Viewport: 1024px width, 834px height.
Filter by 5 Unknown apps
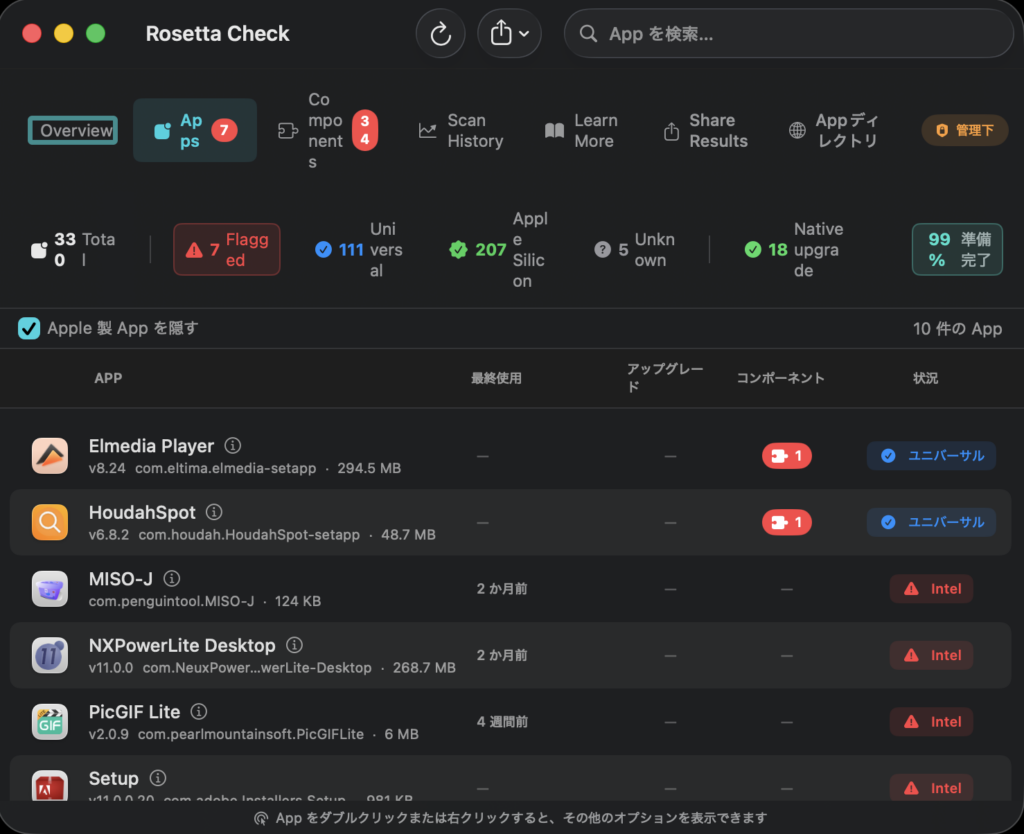point(634,249)
